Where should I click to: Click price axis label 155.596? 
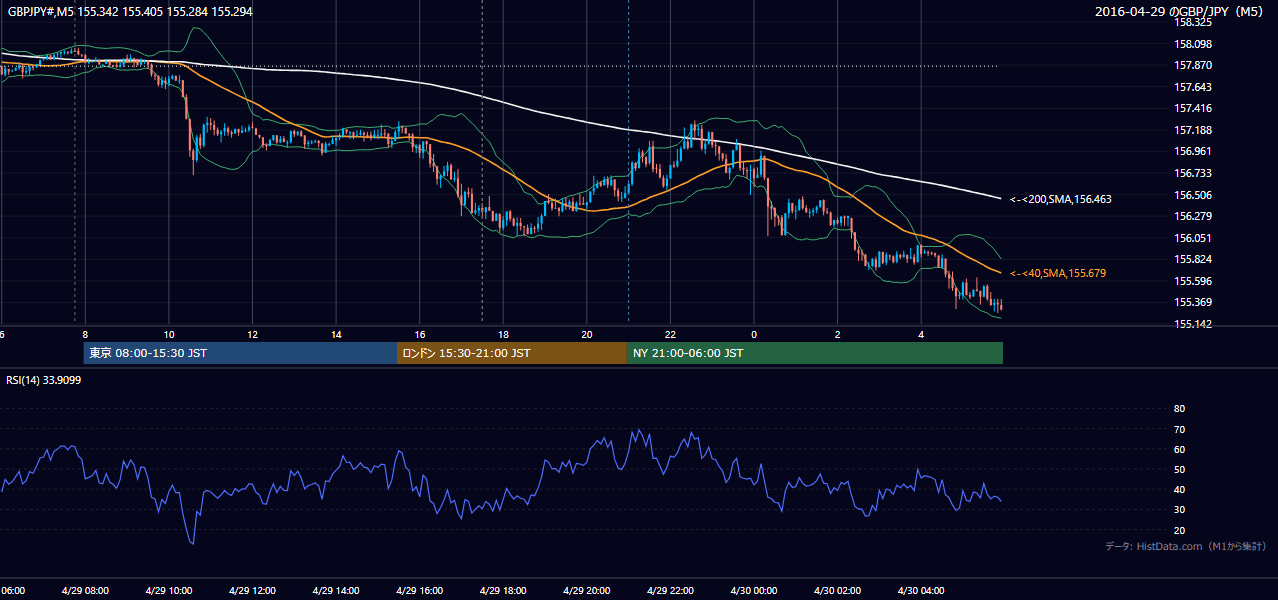(x=1194, y=281)
